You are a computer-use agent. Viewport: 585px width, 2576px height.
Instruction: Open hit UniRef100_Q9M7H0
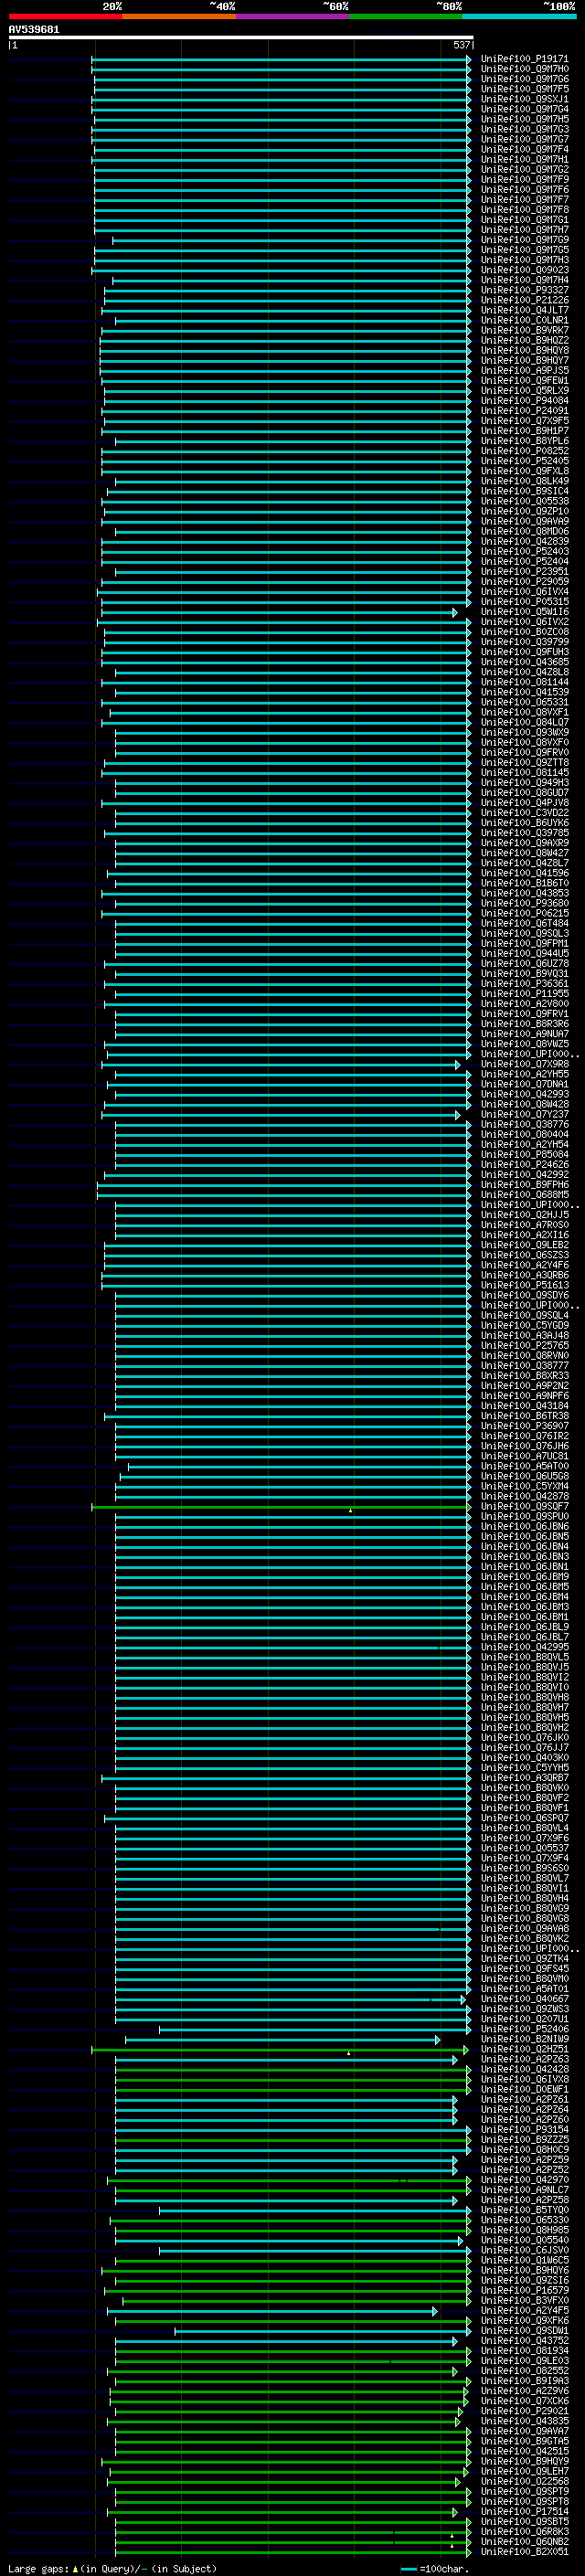tap(525, 69)
